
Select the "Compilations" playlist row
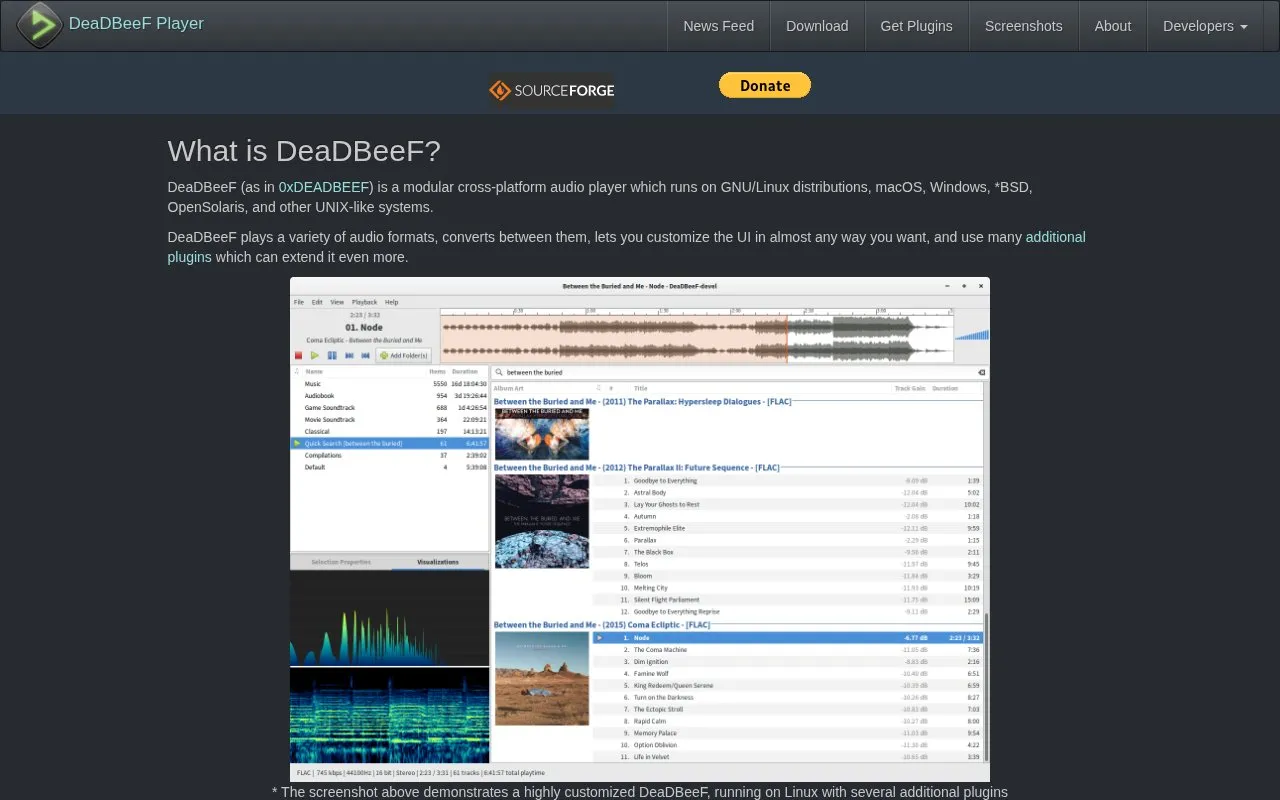pos(390,455)
